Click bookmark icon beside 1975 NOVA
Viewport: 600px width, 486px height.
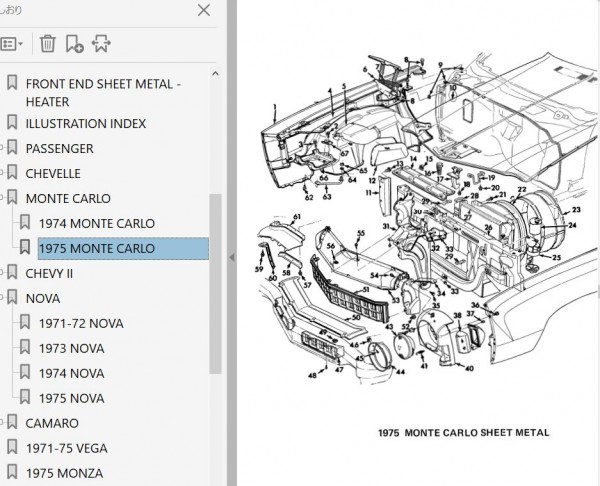tap(25, 397)
